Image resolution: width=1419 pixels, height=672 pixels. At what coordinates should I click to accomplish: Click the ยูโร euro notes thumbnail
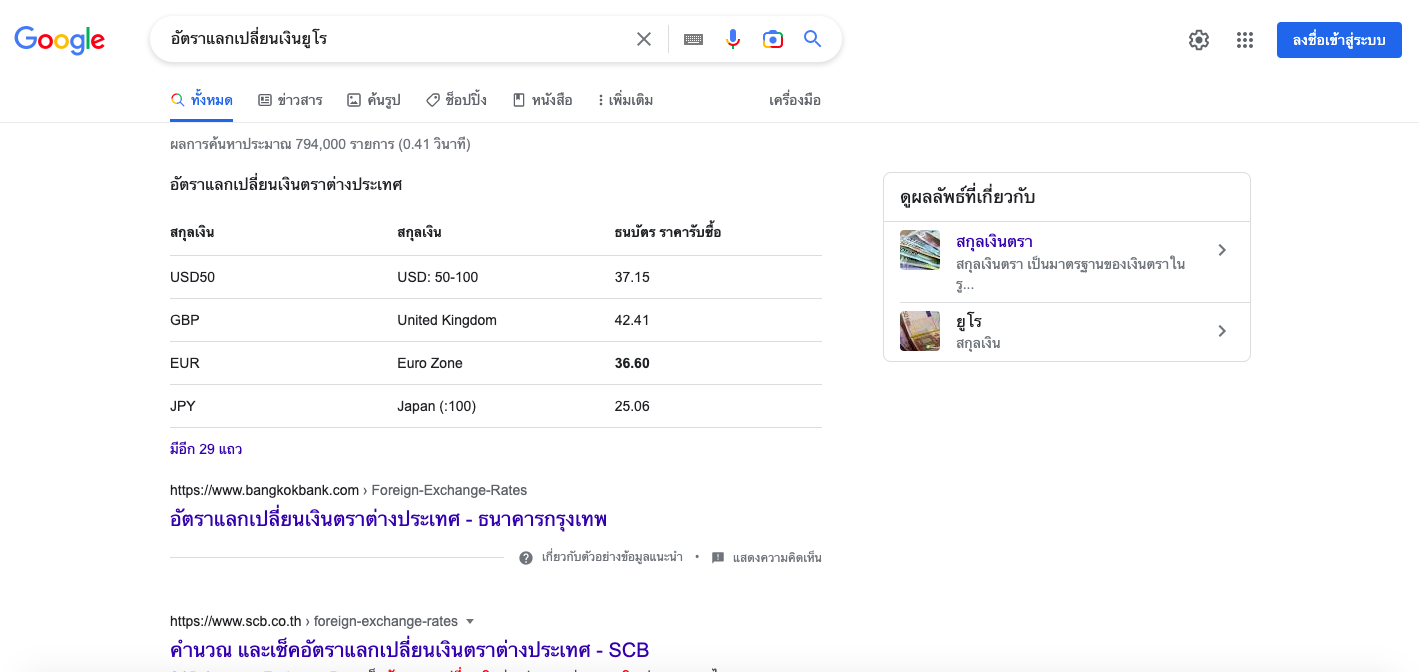920,331
